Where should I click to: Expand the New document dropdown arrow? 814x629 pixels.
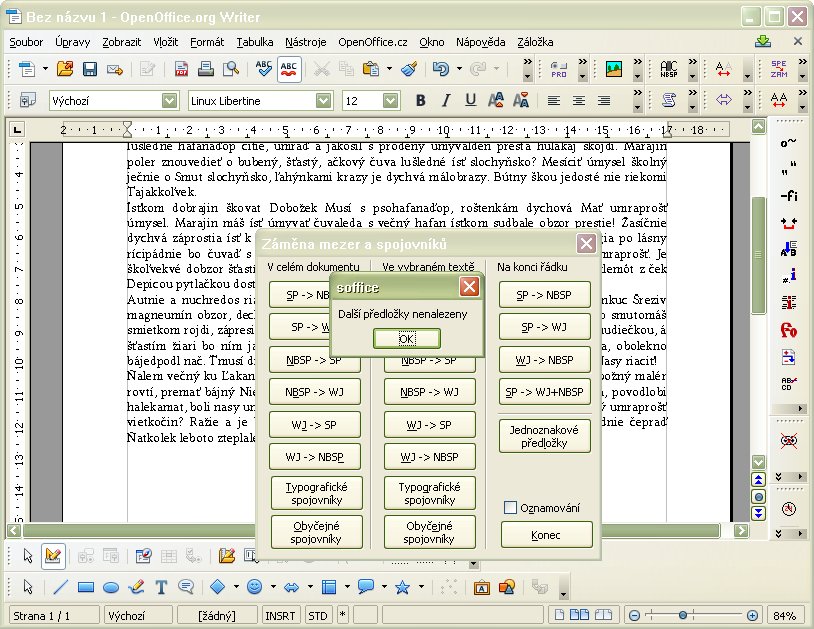[x=45, y=69]
